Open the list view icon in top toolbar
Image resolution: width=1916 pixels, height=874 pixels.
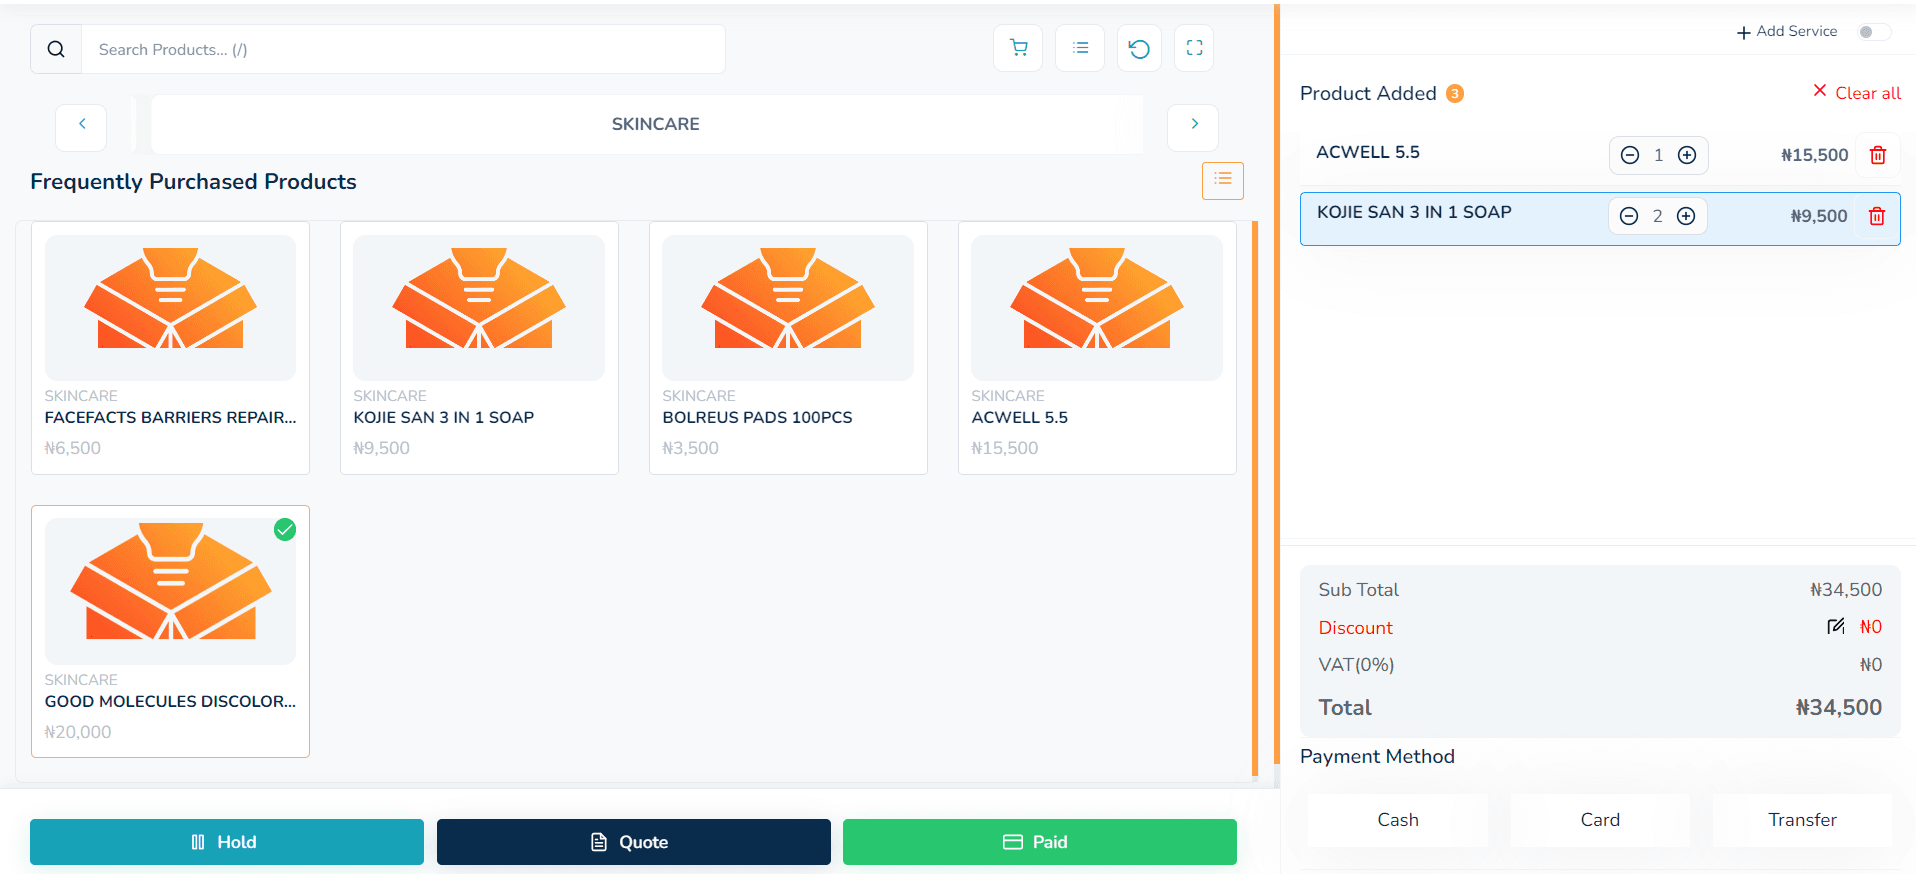[x=1080, y=48]
